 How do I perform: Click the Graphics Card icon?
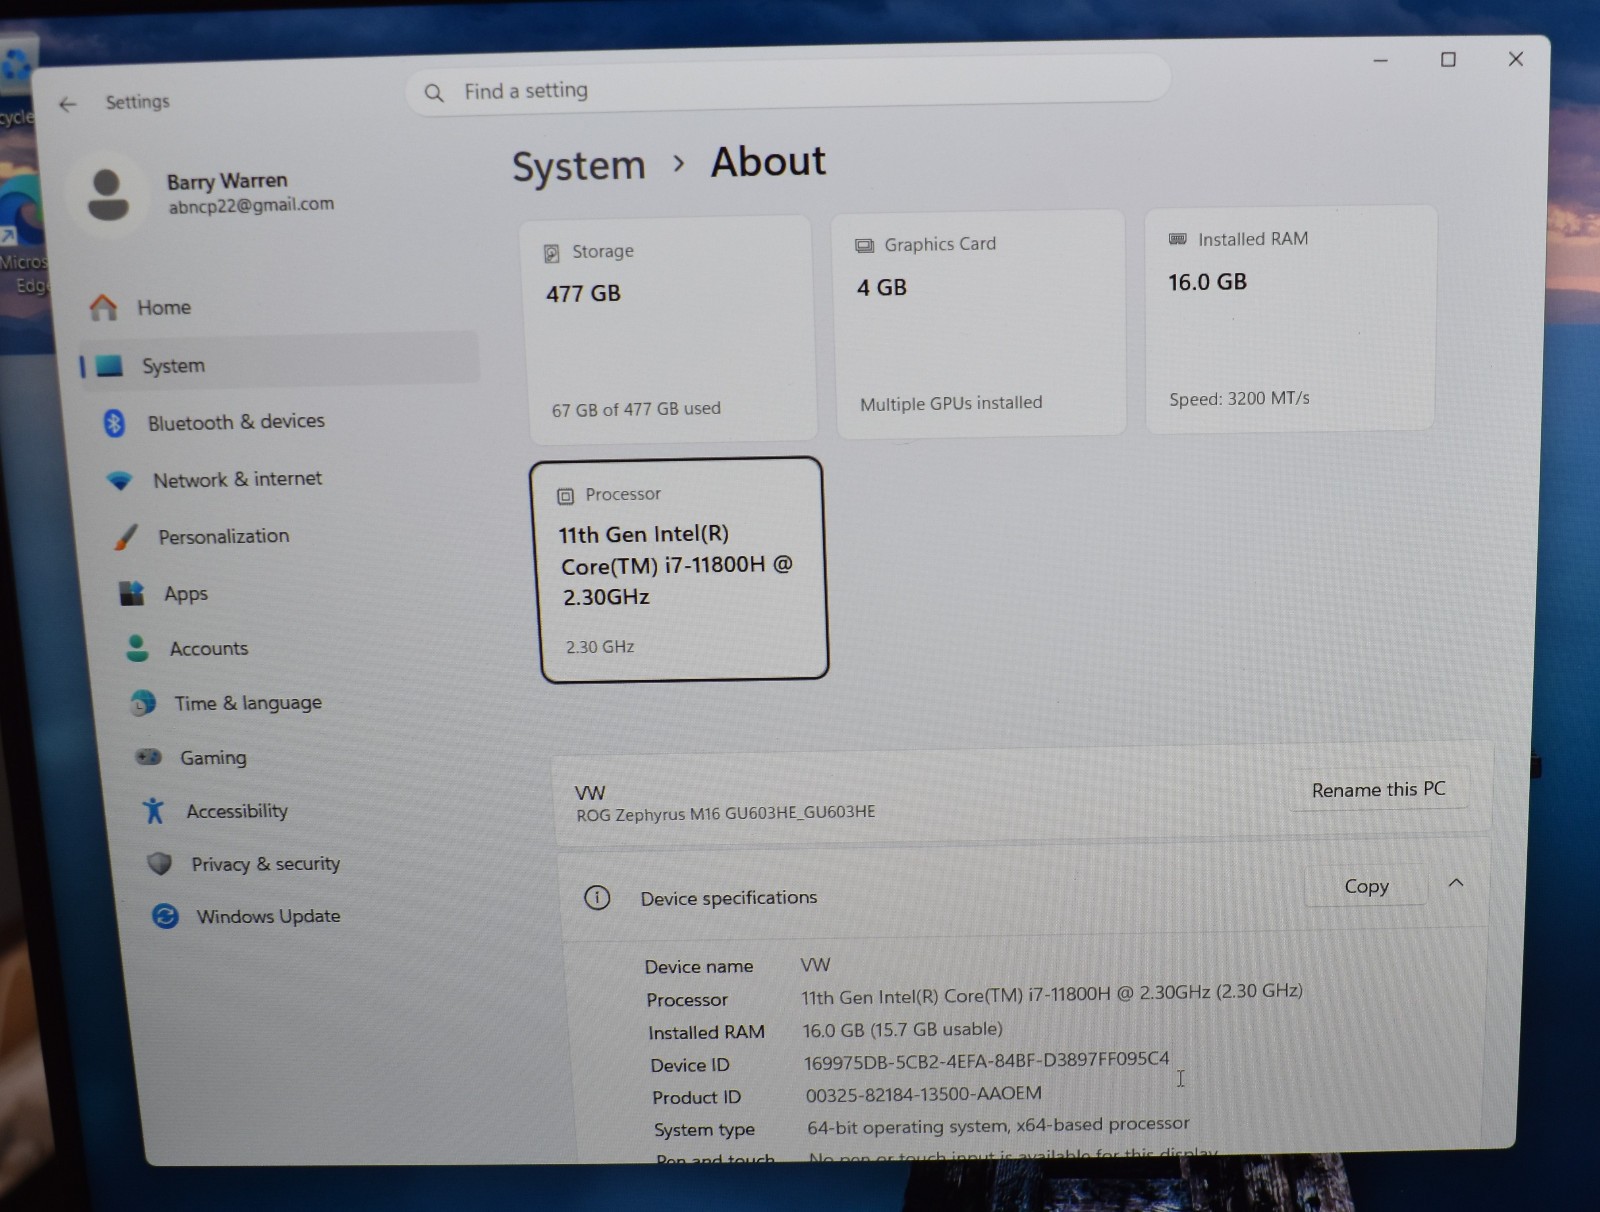click(864, 246)
